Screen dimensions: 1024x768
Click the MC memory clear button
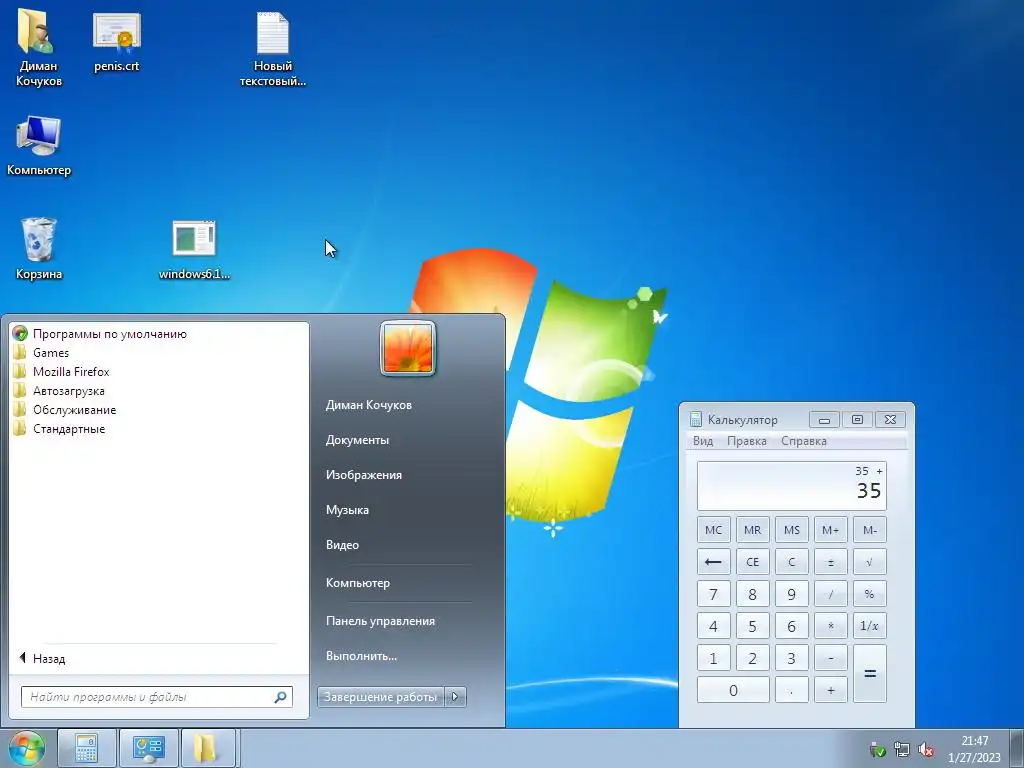(x=713, y=530)
